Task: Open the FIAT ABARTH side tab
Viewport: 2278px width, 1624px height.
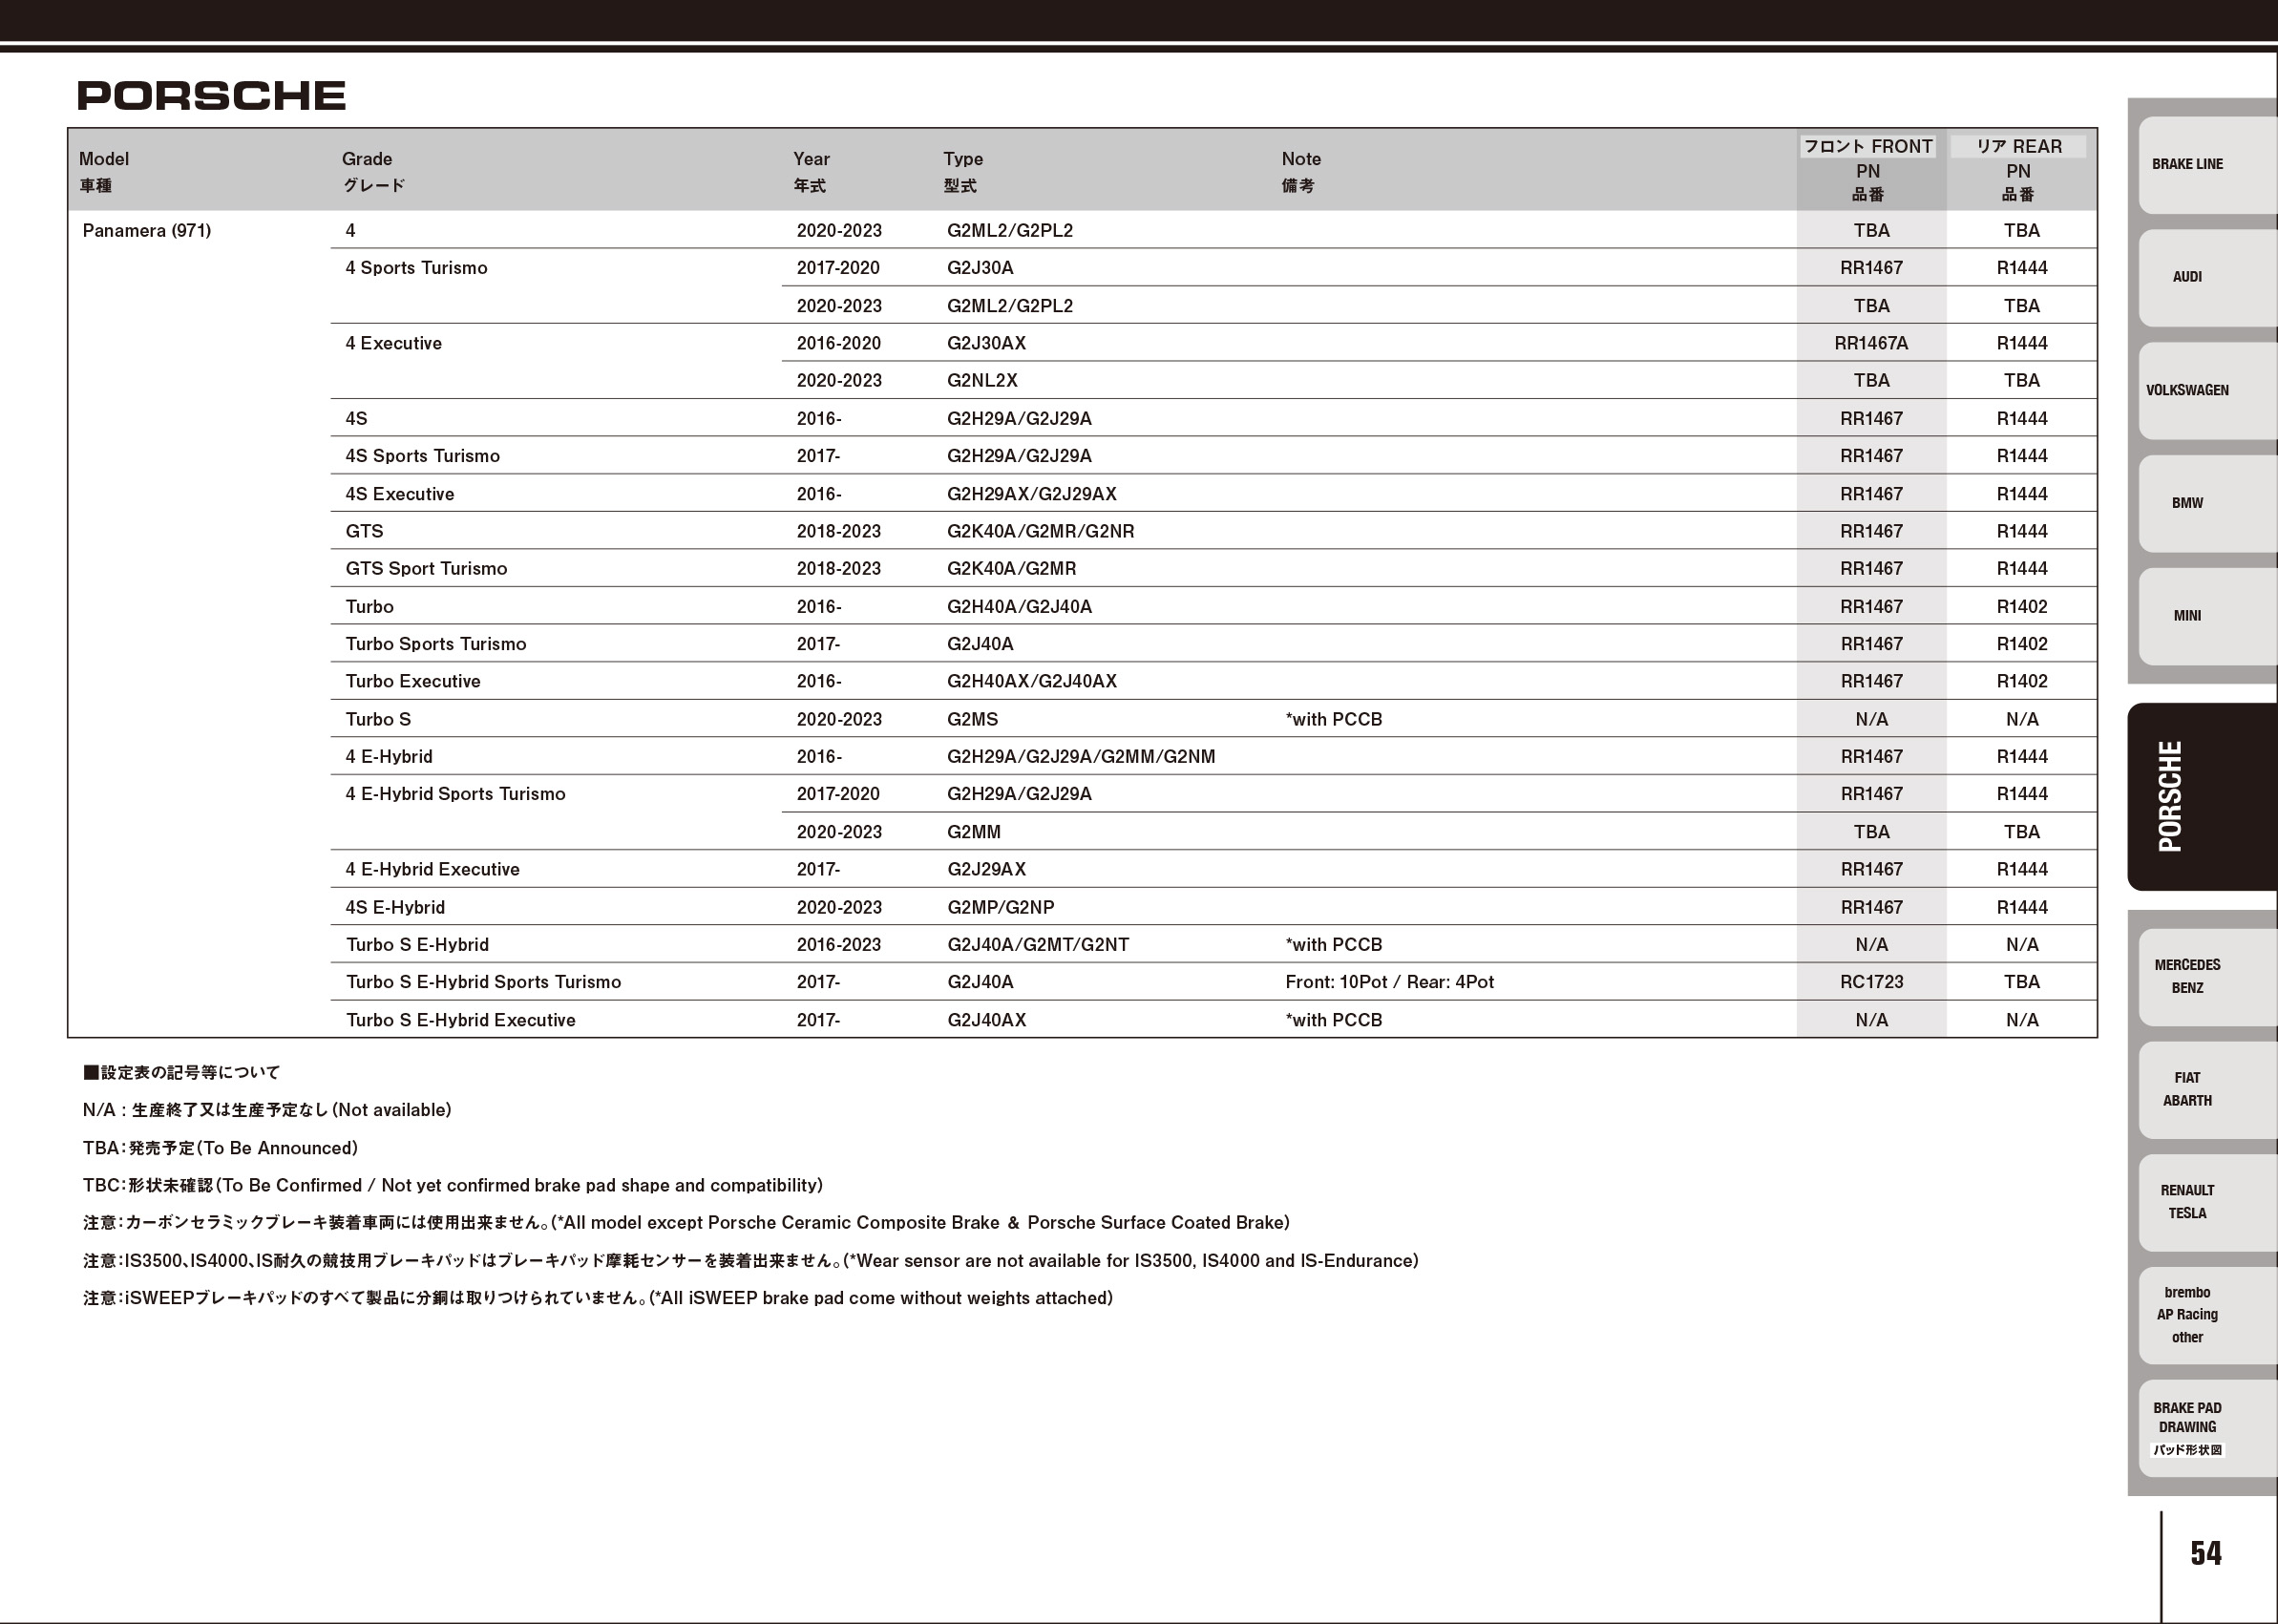Action: click(x=2207, y=1090)
